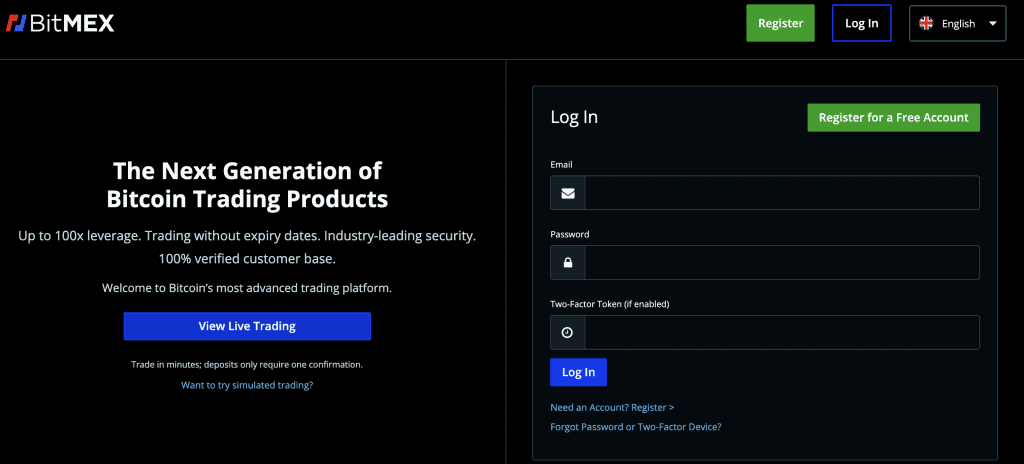Follow the 'Need an Account? Register' link
Viewport: 1024px width, 464px height.
[612, 407]
